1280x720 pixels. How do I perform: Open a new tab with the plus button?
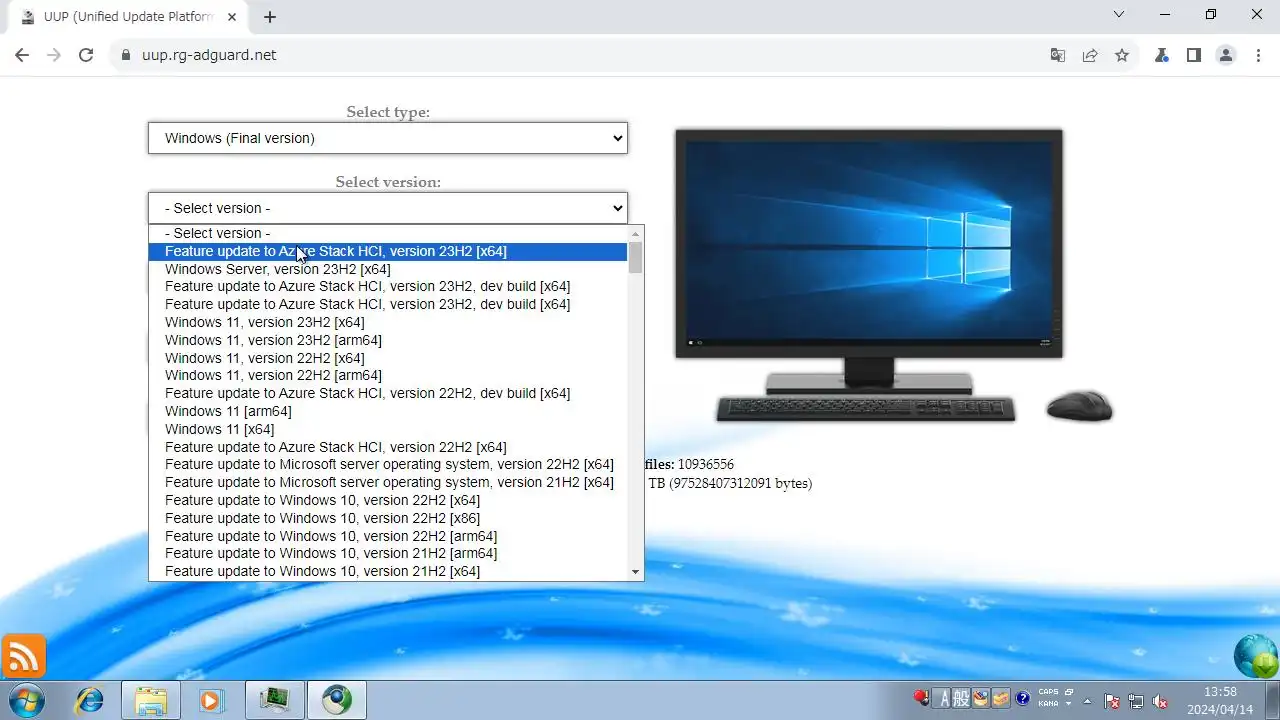tap(270, 17)
